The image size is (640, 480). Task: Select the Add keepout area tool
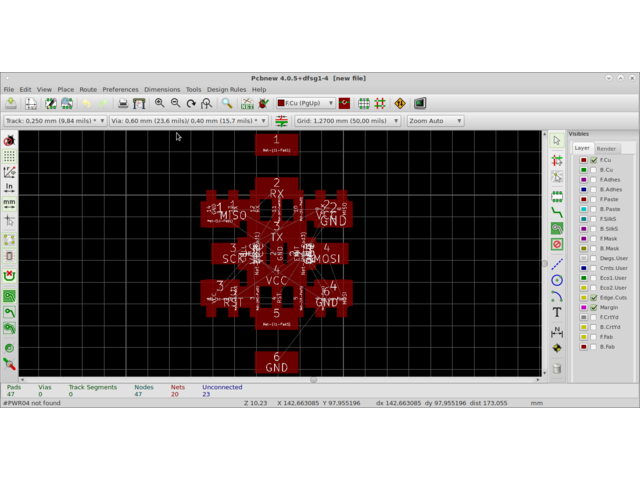[557, 244]
